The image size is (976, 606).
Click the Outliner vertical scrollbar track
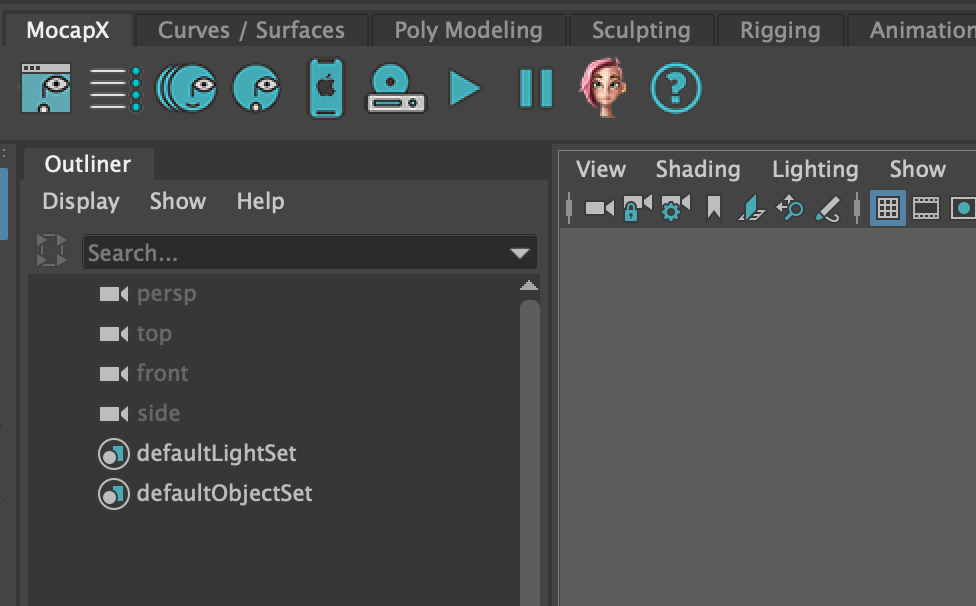529,453
